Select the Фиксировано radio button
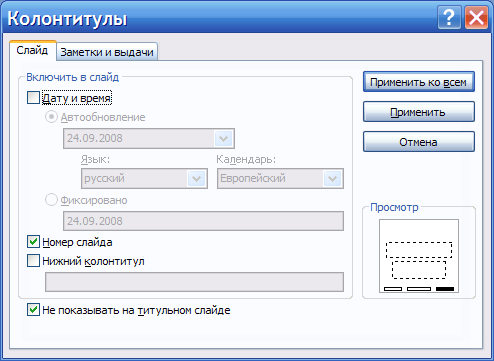Screen dimensions: 494x361 51,200
